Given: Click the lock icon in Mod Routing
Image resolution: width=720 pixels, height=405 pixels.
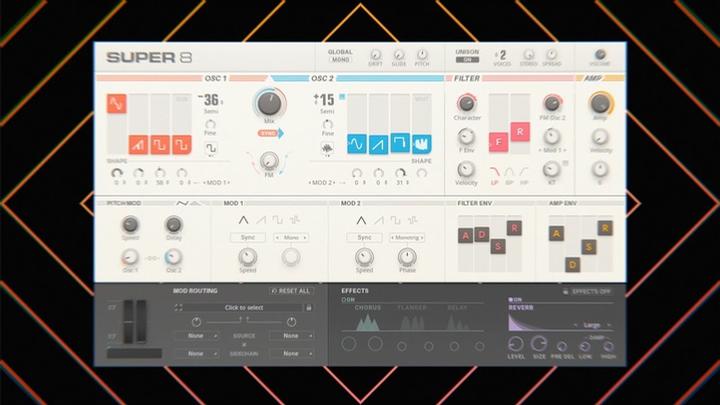Looking at the screenshot, I should [309, 308].
